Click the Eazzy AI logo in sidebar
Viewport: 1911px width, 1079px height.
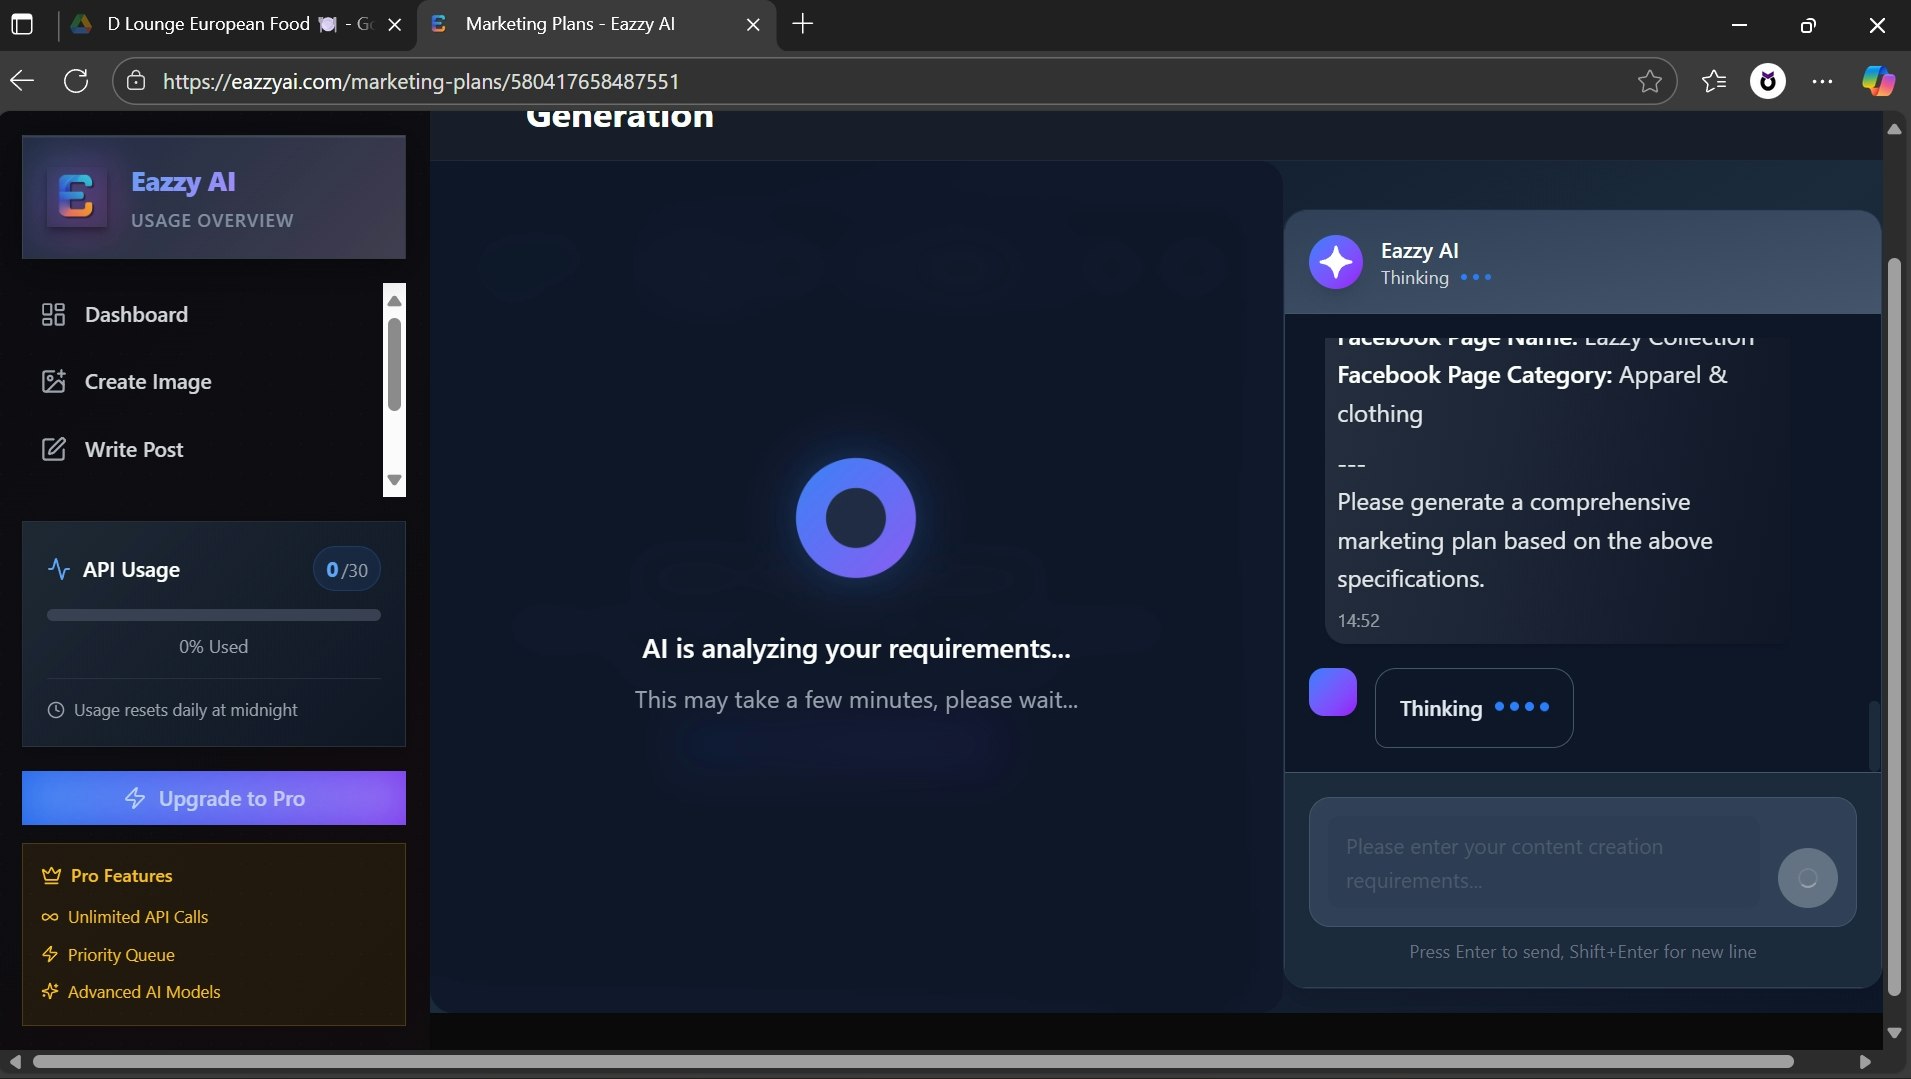[x=77, y=197]
